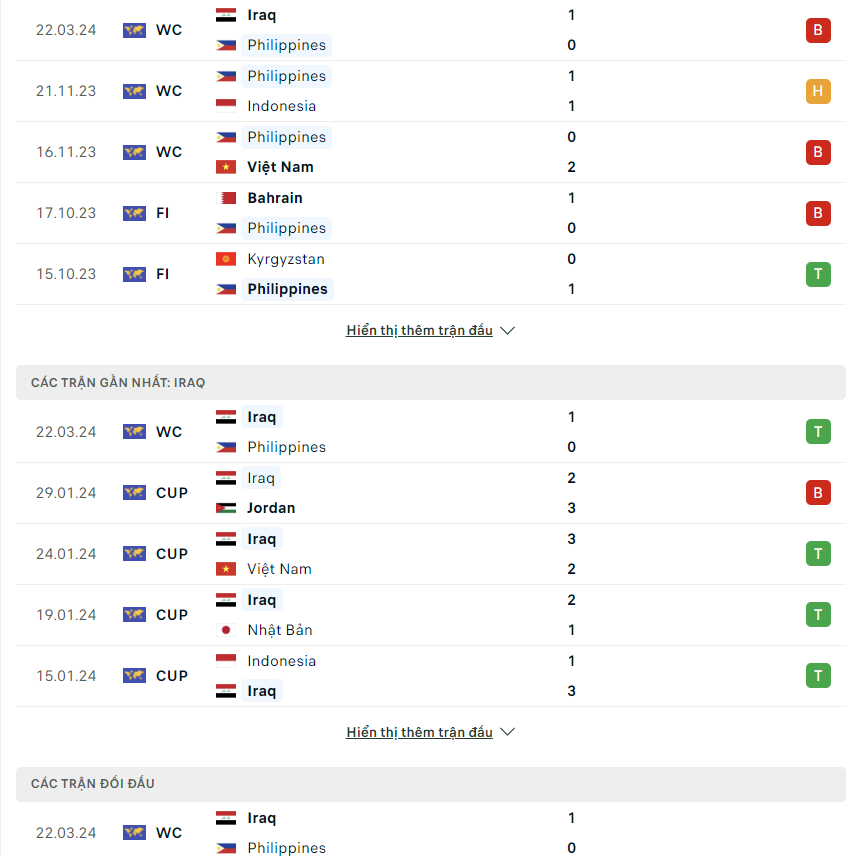This screenshot has height=856, width=857.
Task: Click the Japan flag next to Nhật Bản
Action: pos(226,630)
